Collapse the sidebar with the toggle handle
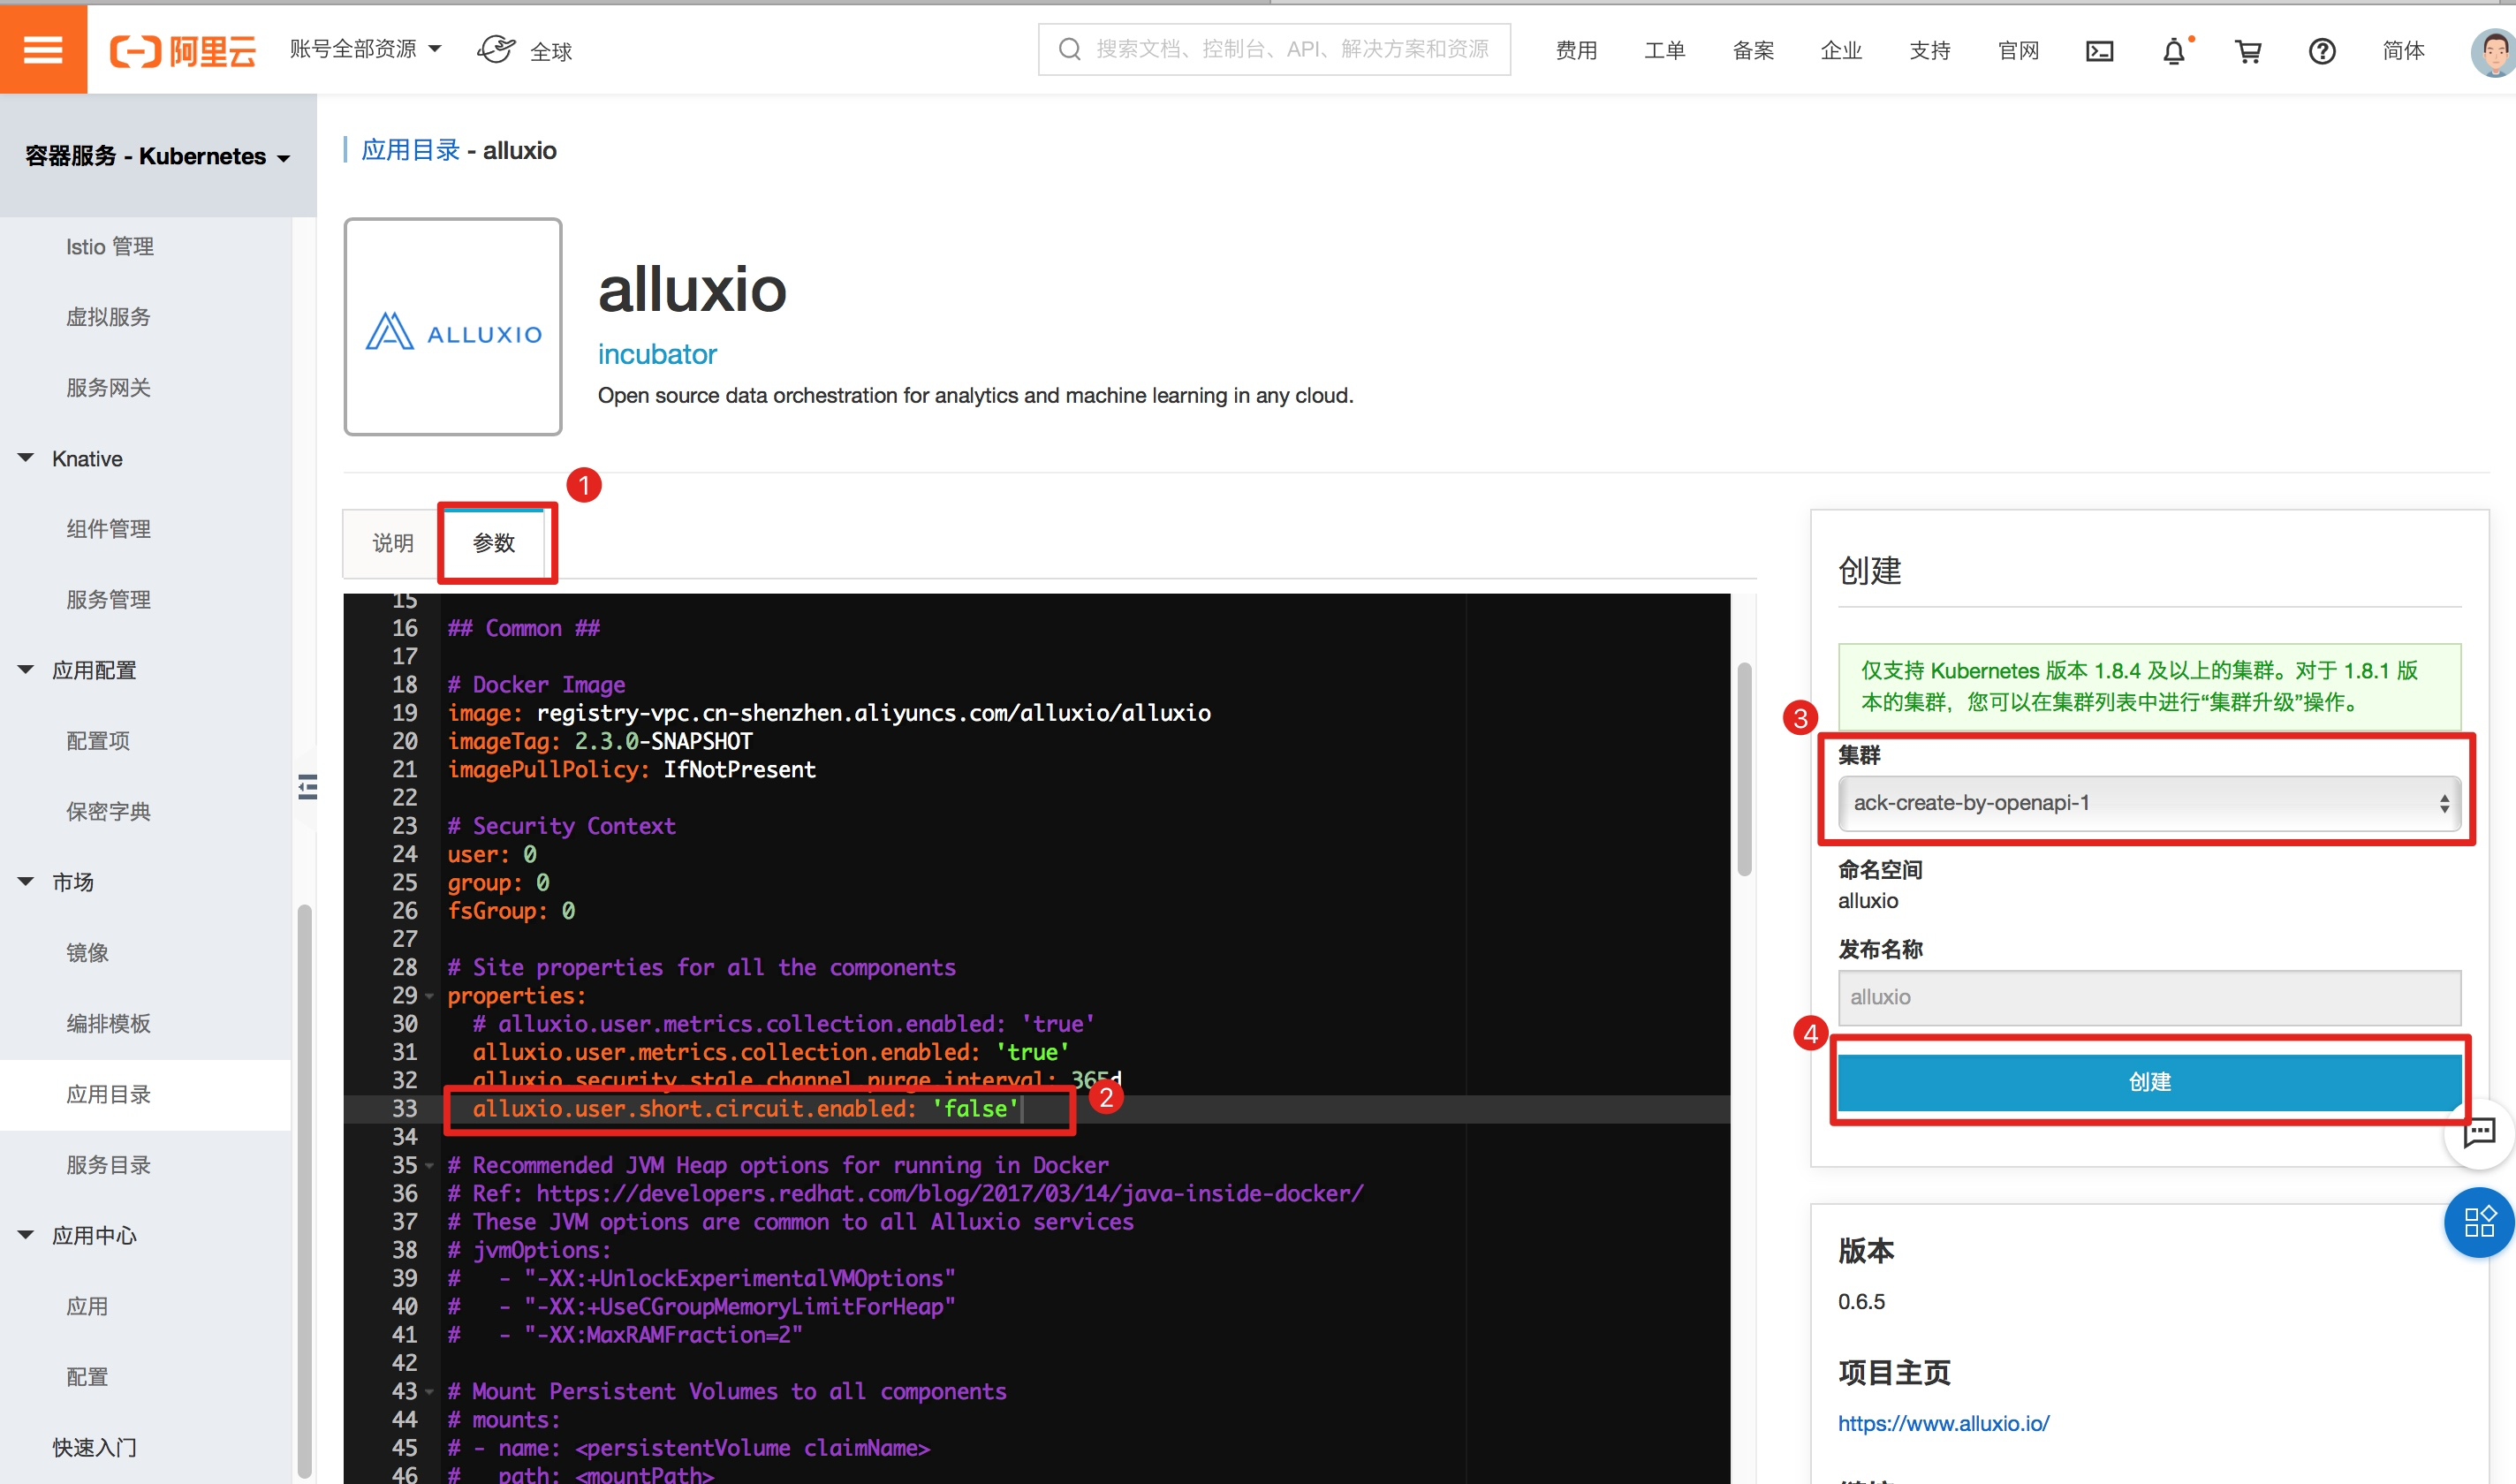This screenshot has height=1484, width=2516. [307, 787]
